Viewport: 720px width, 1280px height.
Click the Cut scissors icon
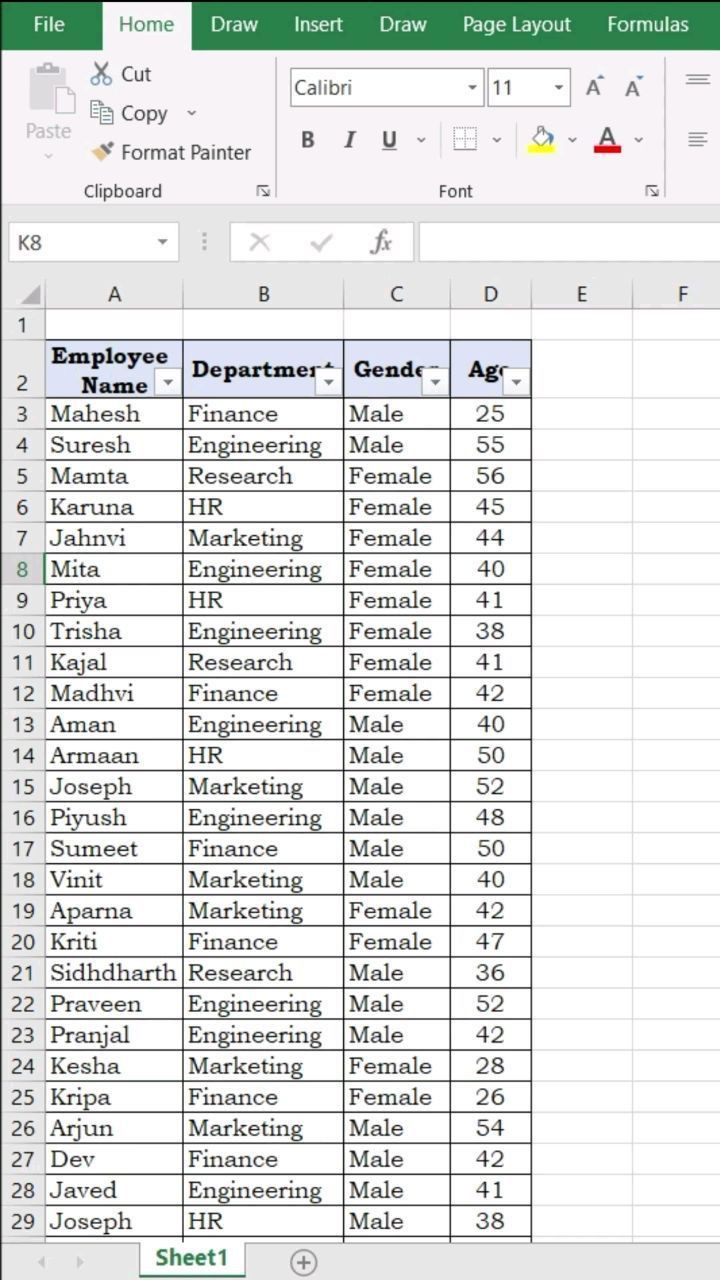pyautogui.click(x=101, y=73)
